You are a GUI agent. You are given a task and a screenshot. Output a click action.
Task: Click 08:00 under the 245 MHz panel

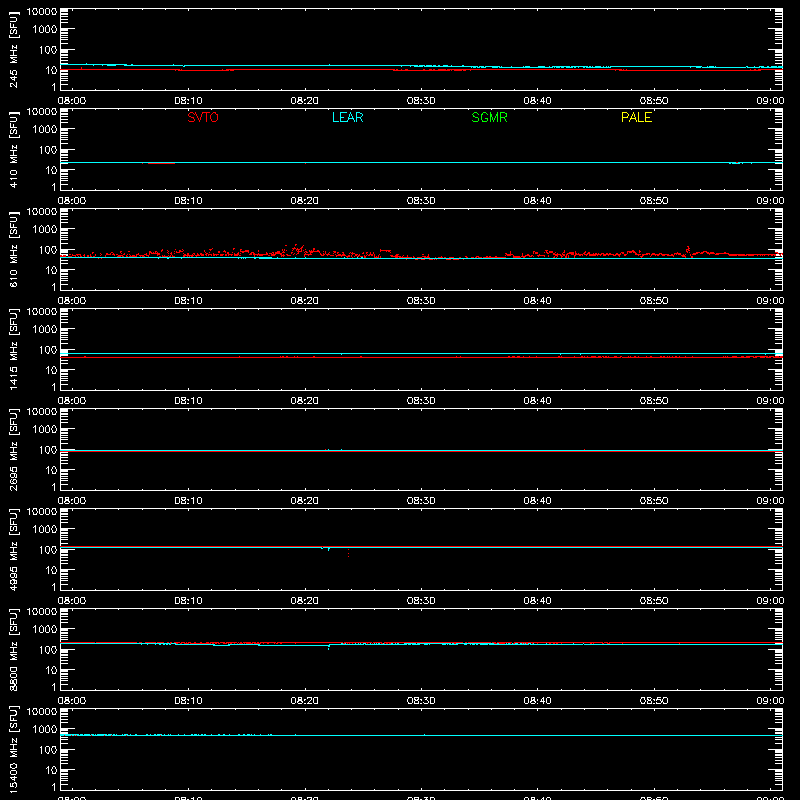coord(72,101)
